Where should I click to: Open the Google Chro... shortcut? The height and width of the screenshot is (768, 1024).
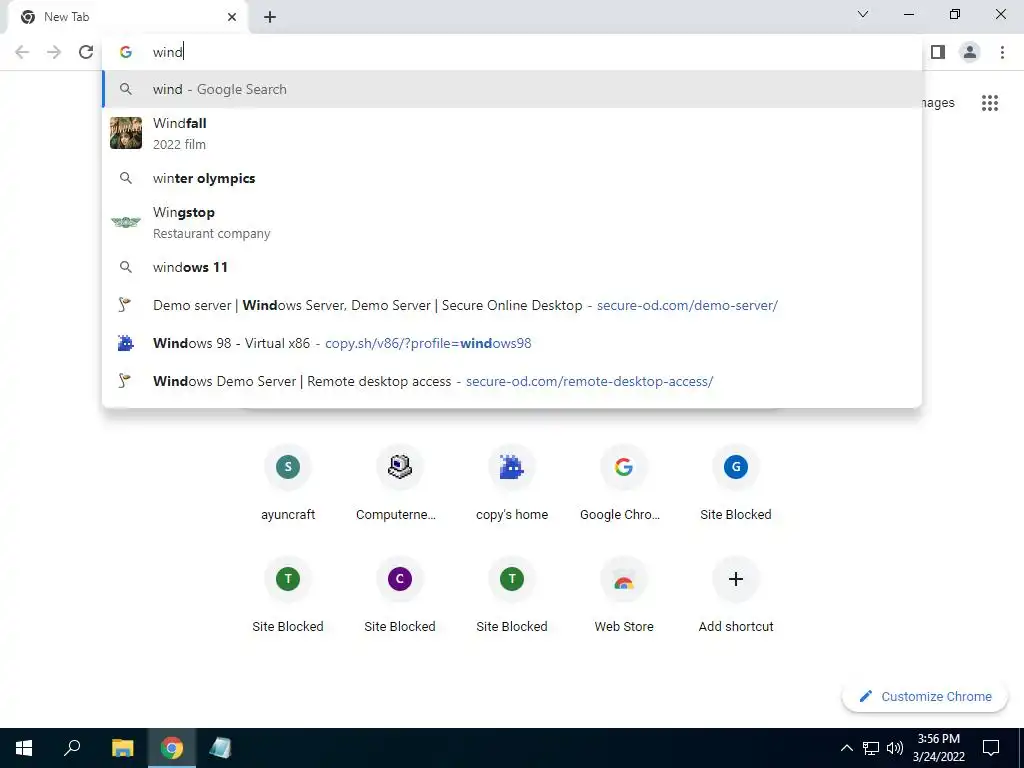point(624,483)
